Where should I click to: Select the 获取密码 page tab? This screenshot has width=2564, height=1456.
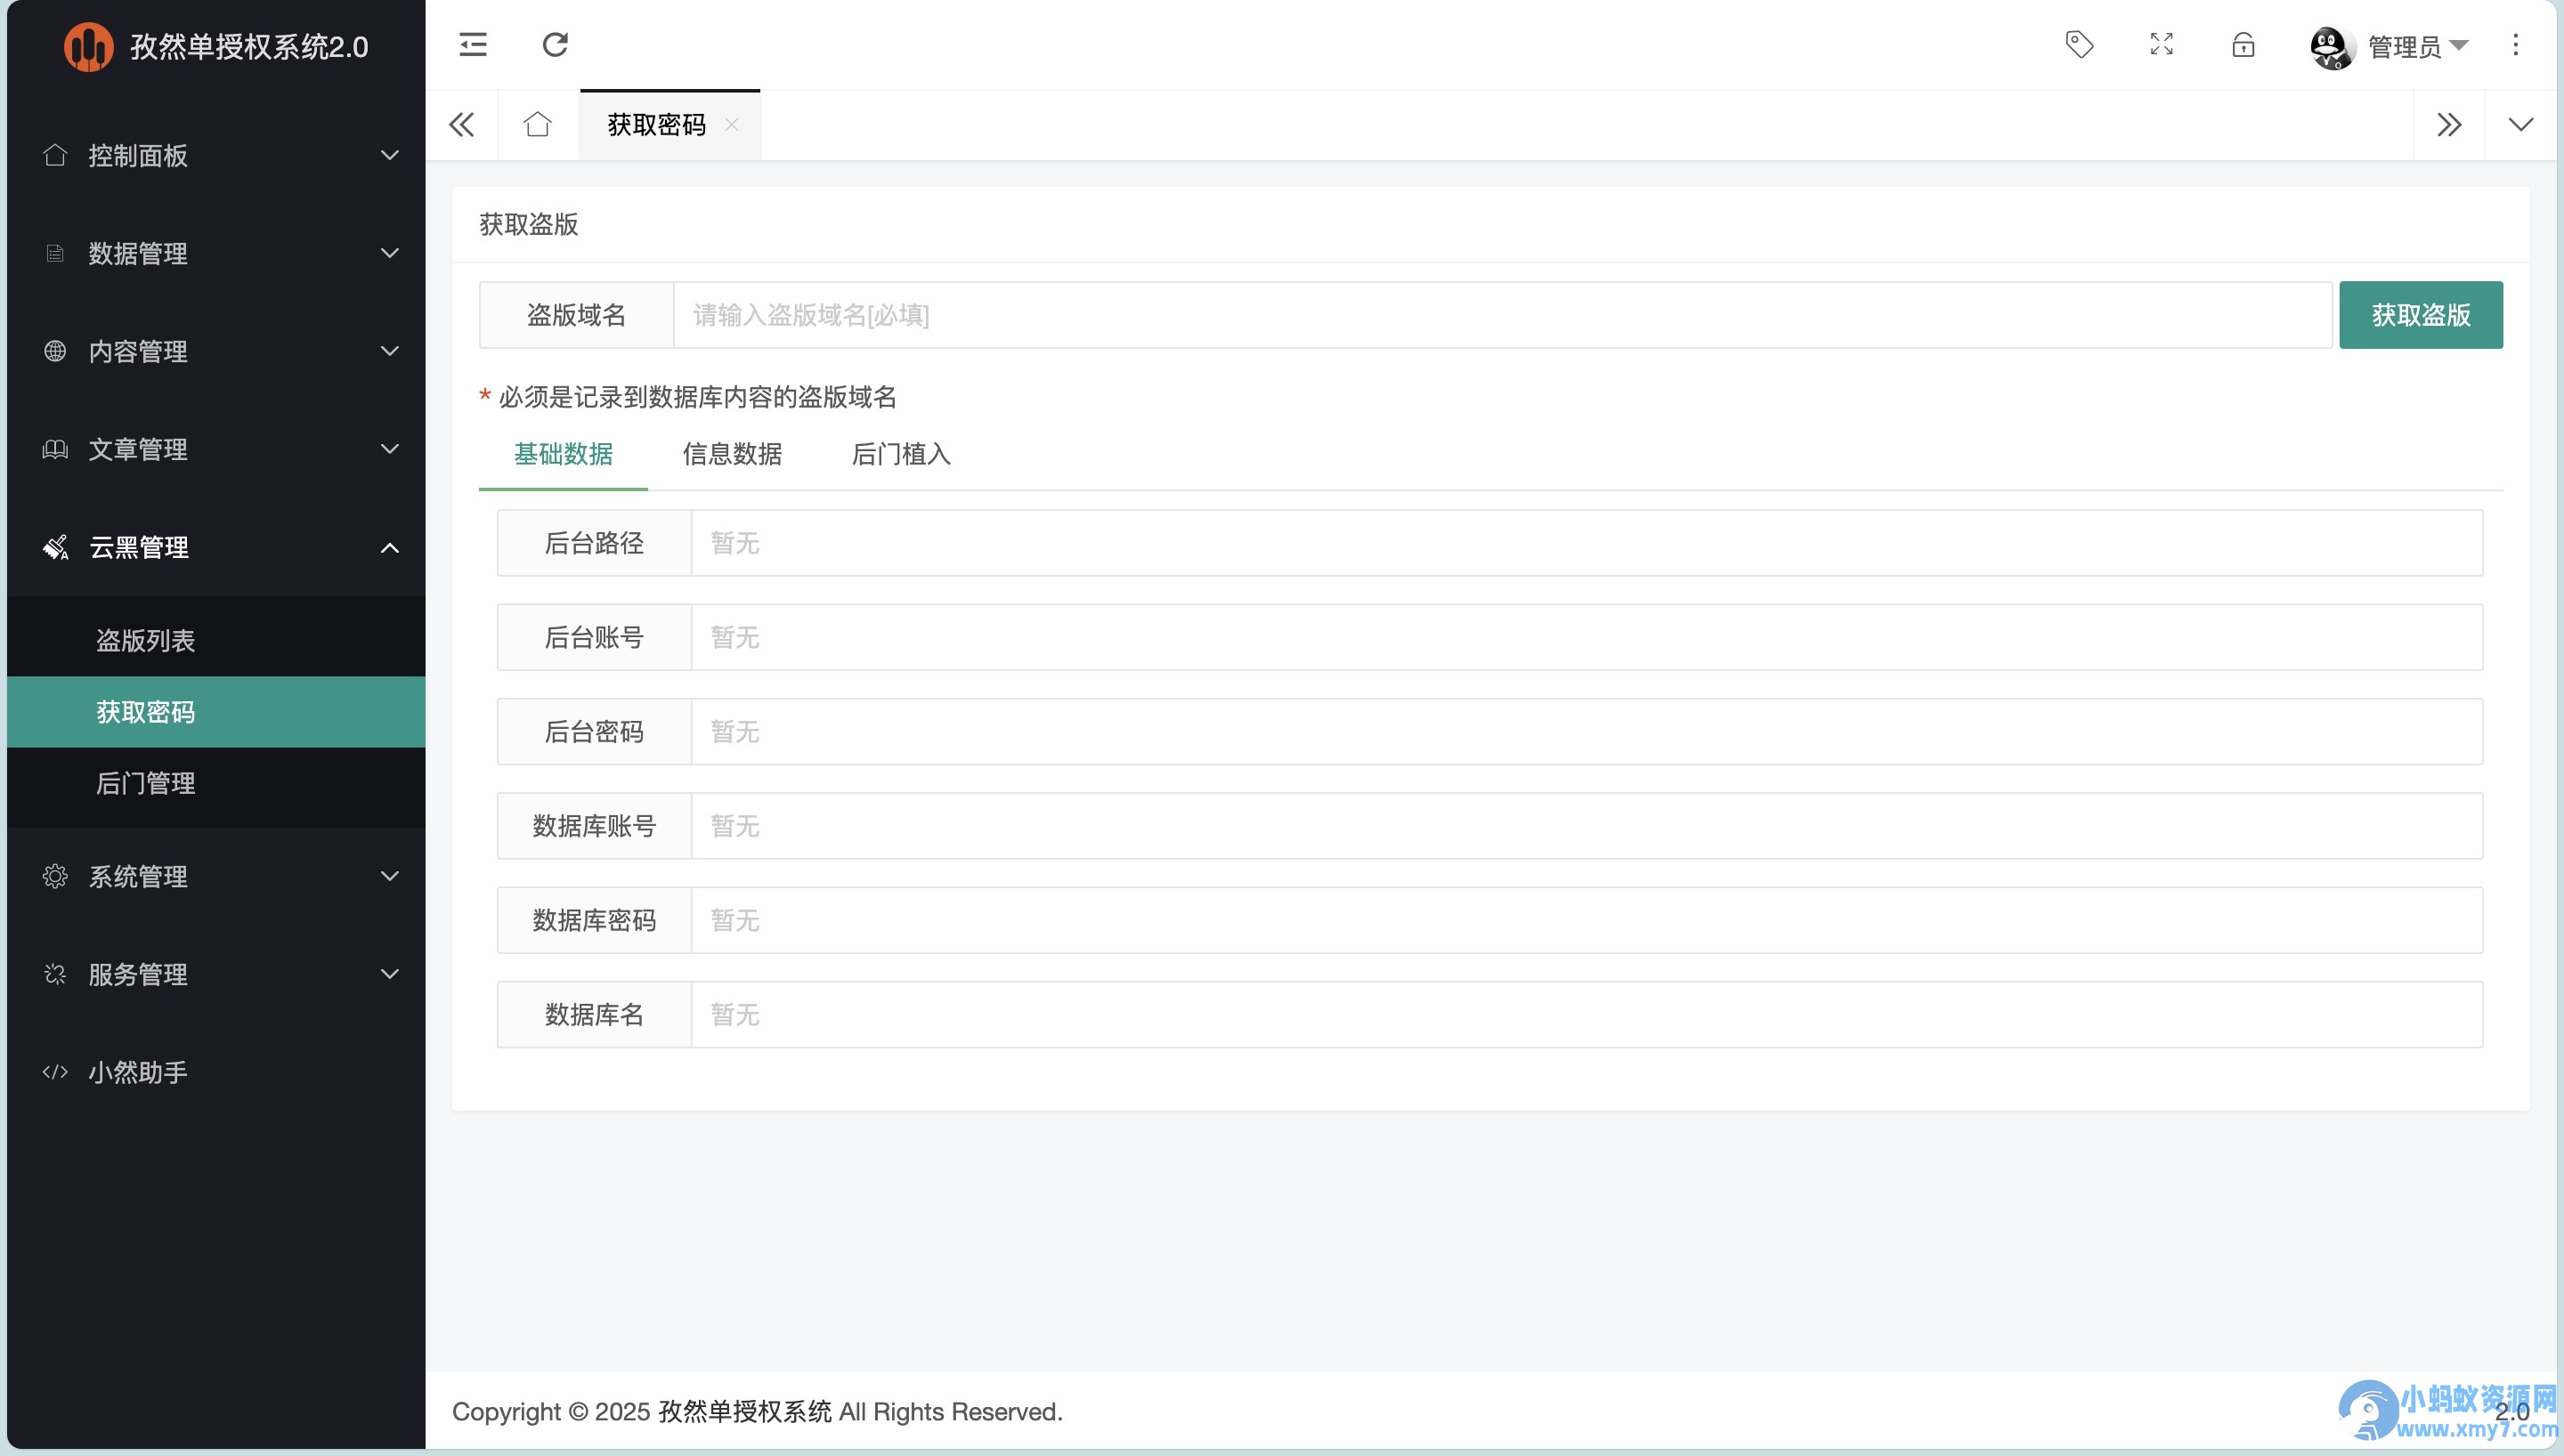point(657,124)
